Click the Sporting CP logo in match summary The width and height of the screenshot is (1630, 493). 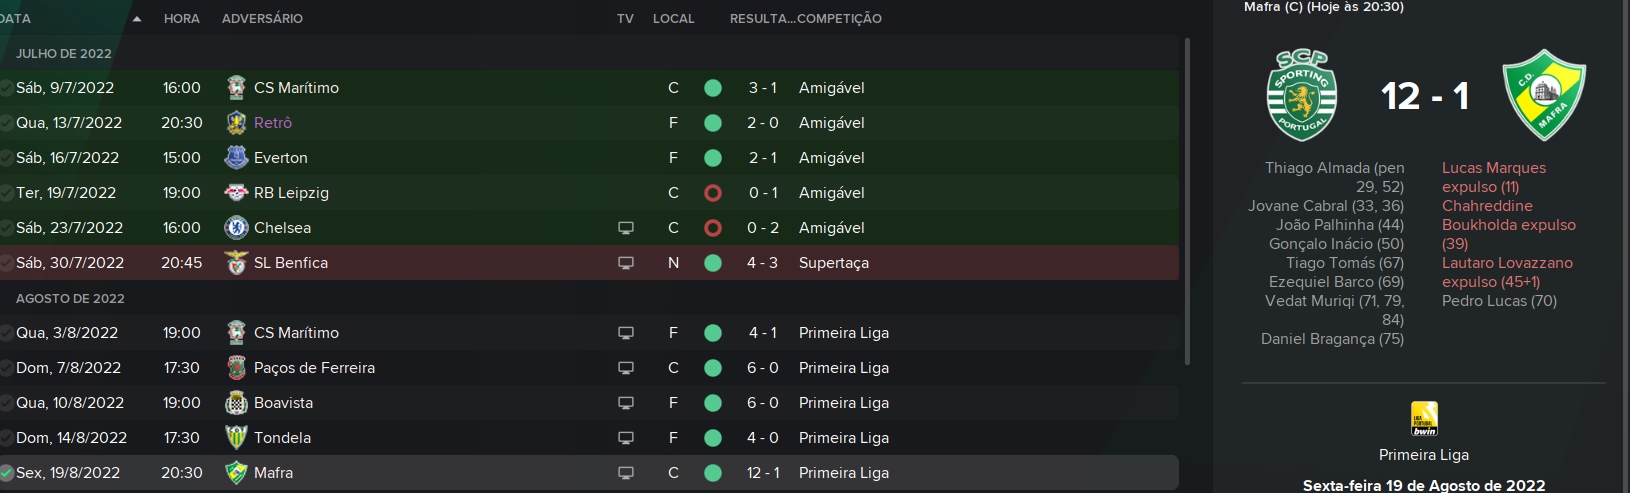tap(1302, 95)
